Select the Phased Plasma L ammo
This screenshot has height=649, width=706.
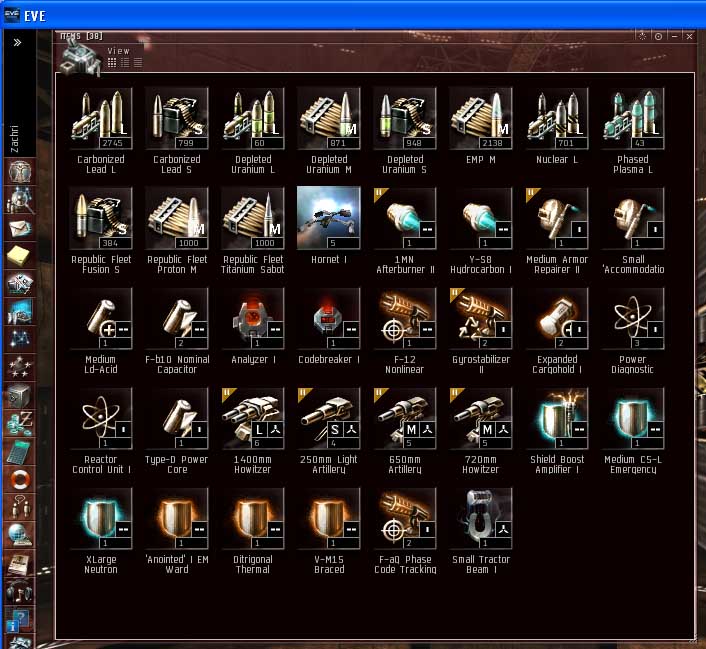coord(633,118)
